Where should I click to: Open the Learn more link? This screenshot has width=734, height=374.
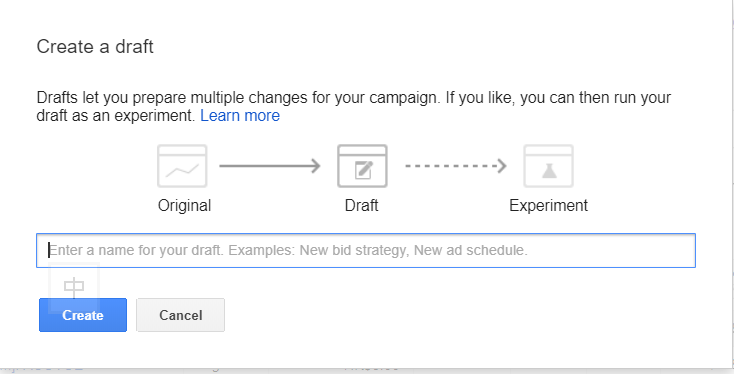(x=240, y=116)
